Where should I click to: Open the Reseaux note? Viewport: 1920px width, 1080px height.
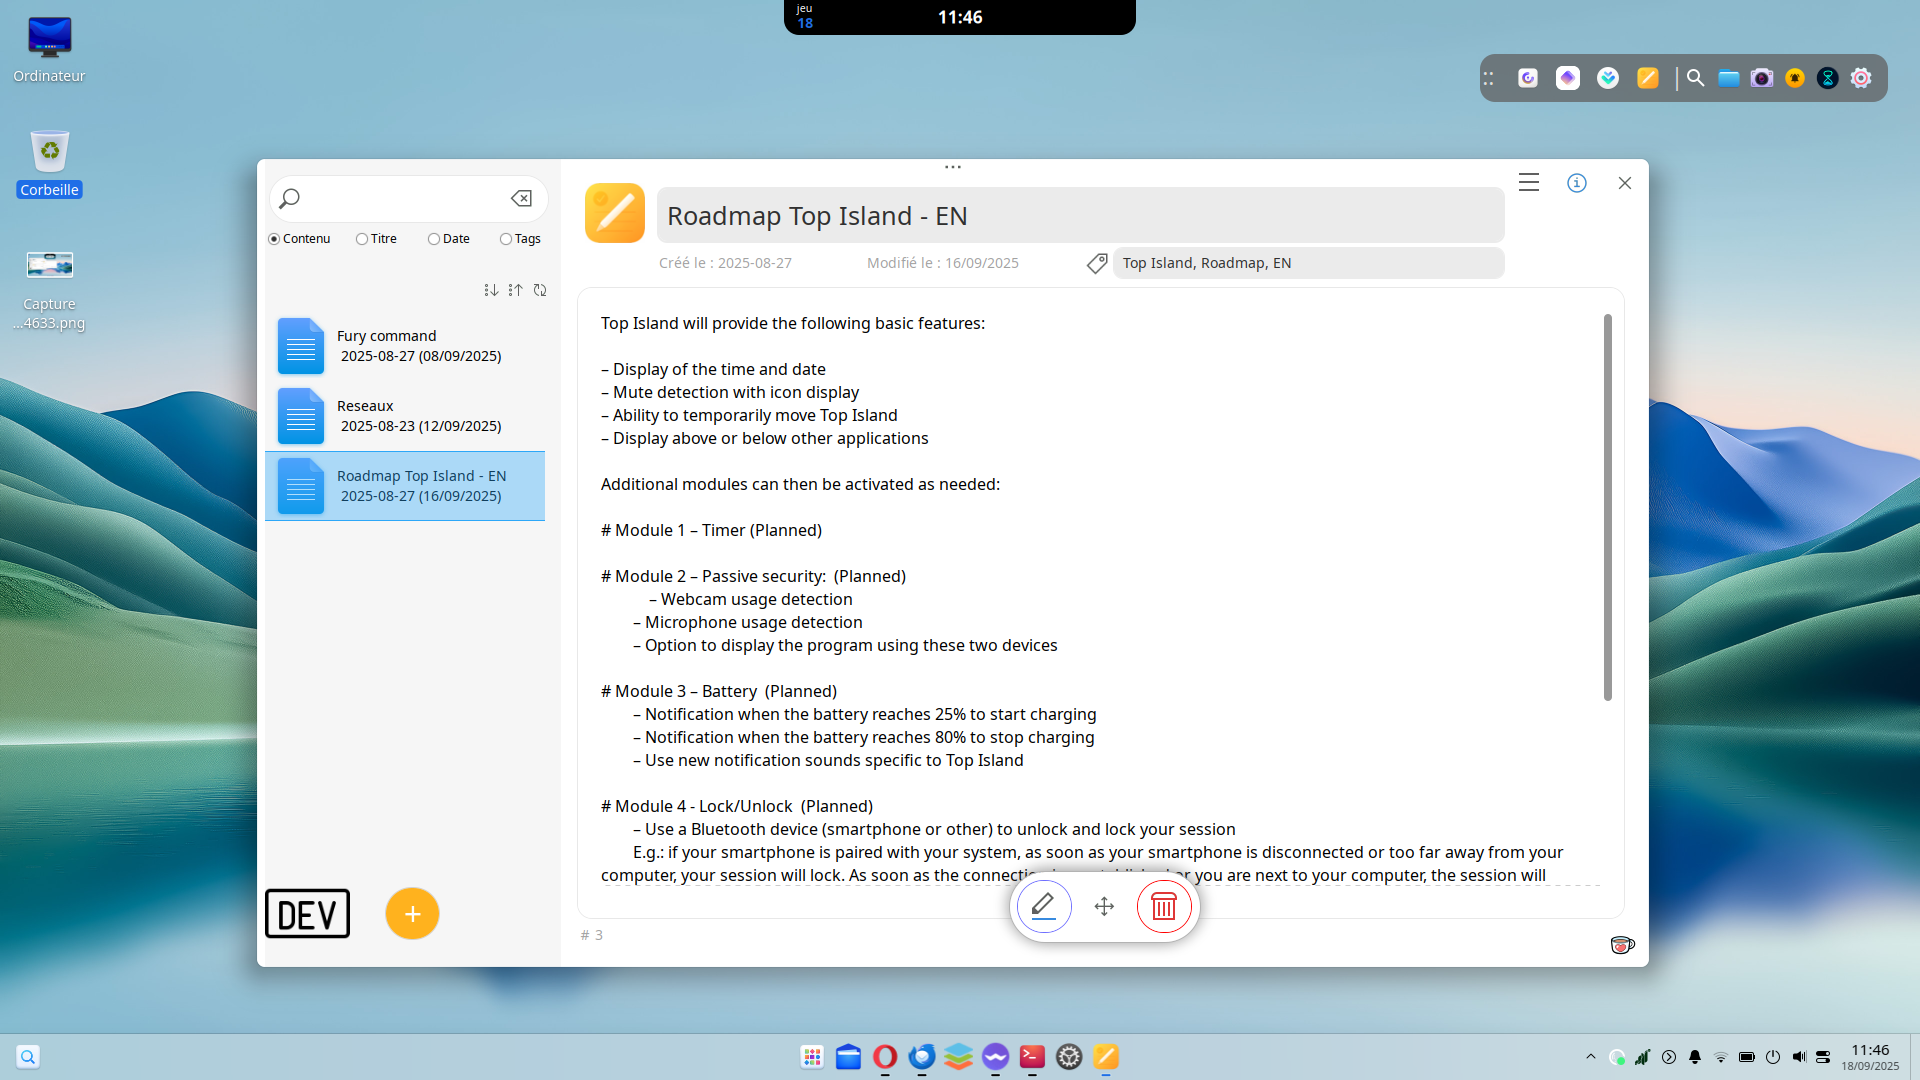pyautogui.click(x=405, y=416)
